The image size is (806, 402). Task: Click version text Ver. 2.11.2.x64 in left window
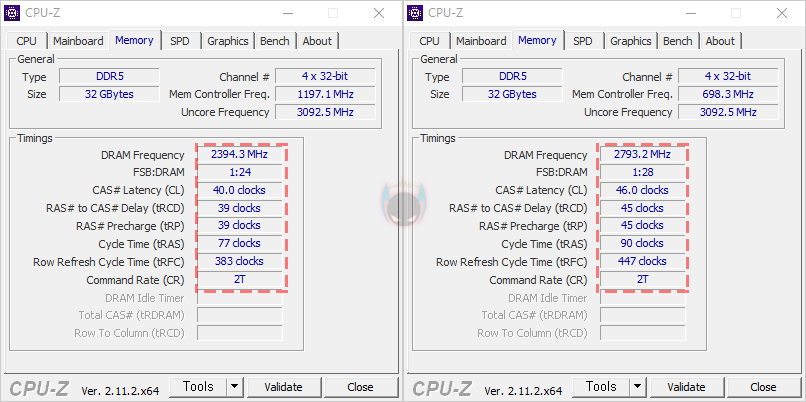click(120, 391)
